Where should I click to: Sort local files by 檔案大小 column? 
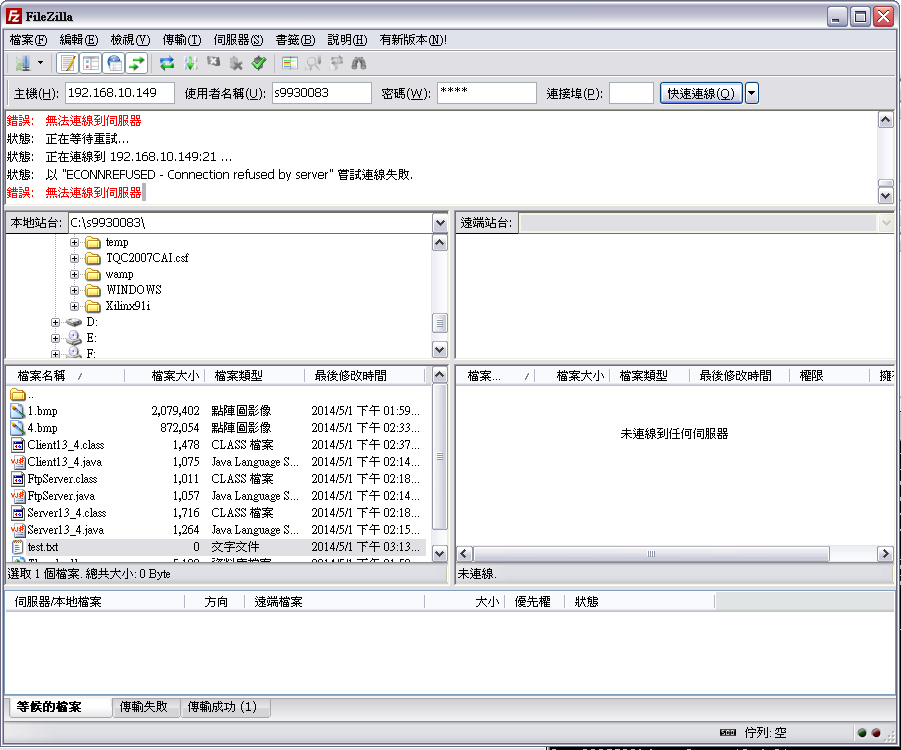tap(164, 376)
